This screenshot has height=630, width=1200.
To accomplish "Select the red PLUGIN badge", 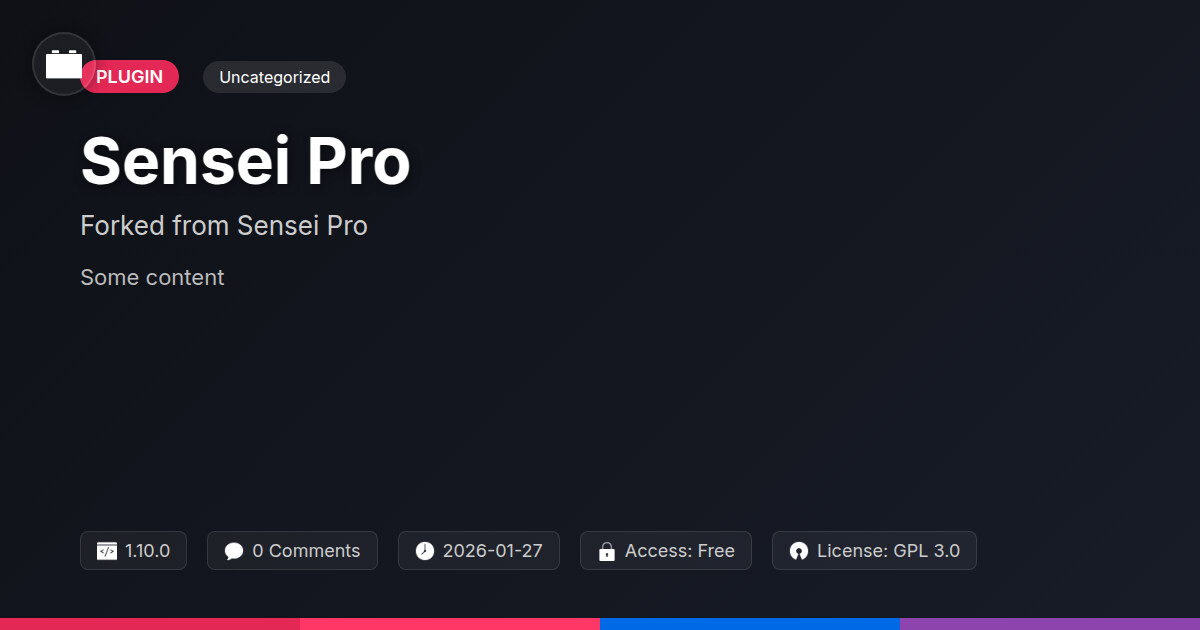I will pos(130,77).
